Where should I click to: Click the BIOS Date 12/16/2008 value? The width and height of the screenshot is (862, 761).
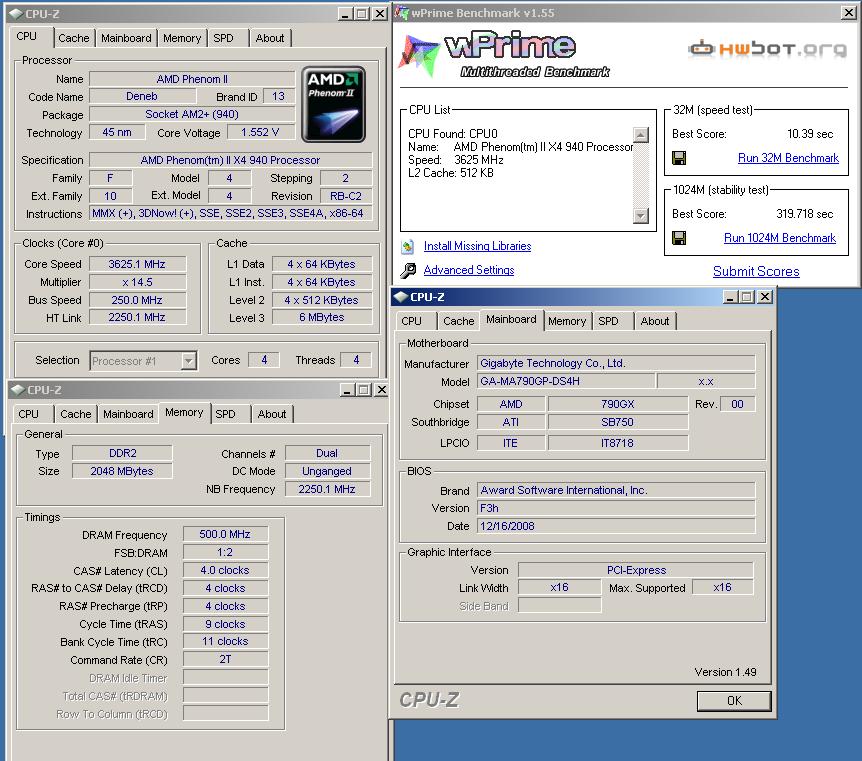tap(616, 526)
